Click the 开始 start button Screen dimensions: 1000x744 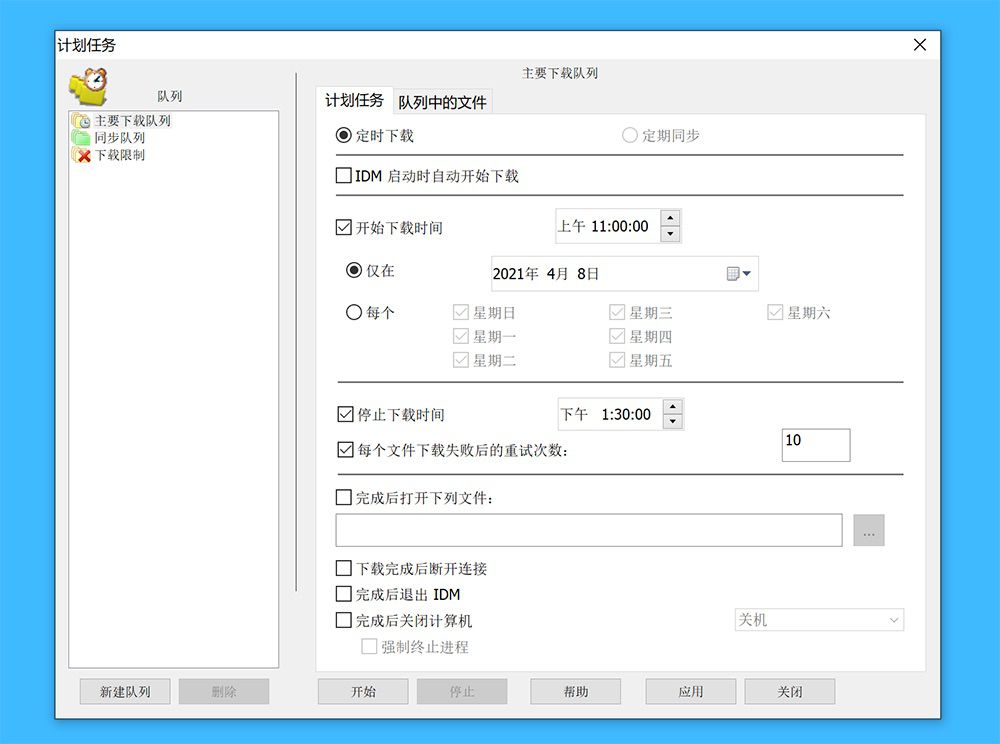(x=363, y=692)
